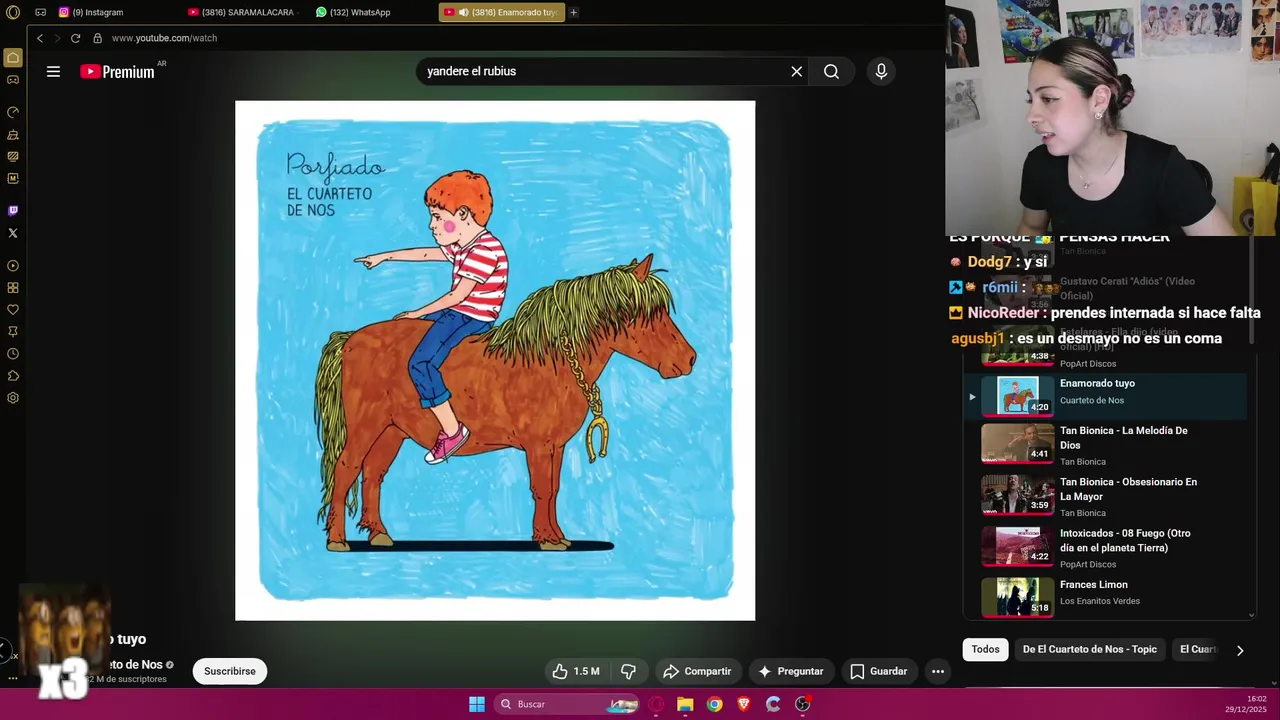
Task: Play Enamorado tuyo in the playlist
Action: click(1106, 395)
